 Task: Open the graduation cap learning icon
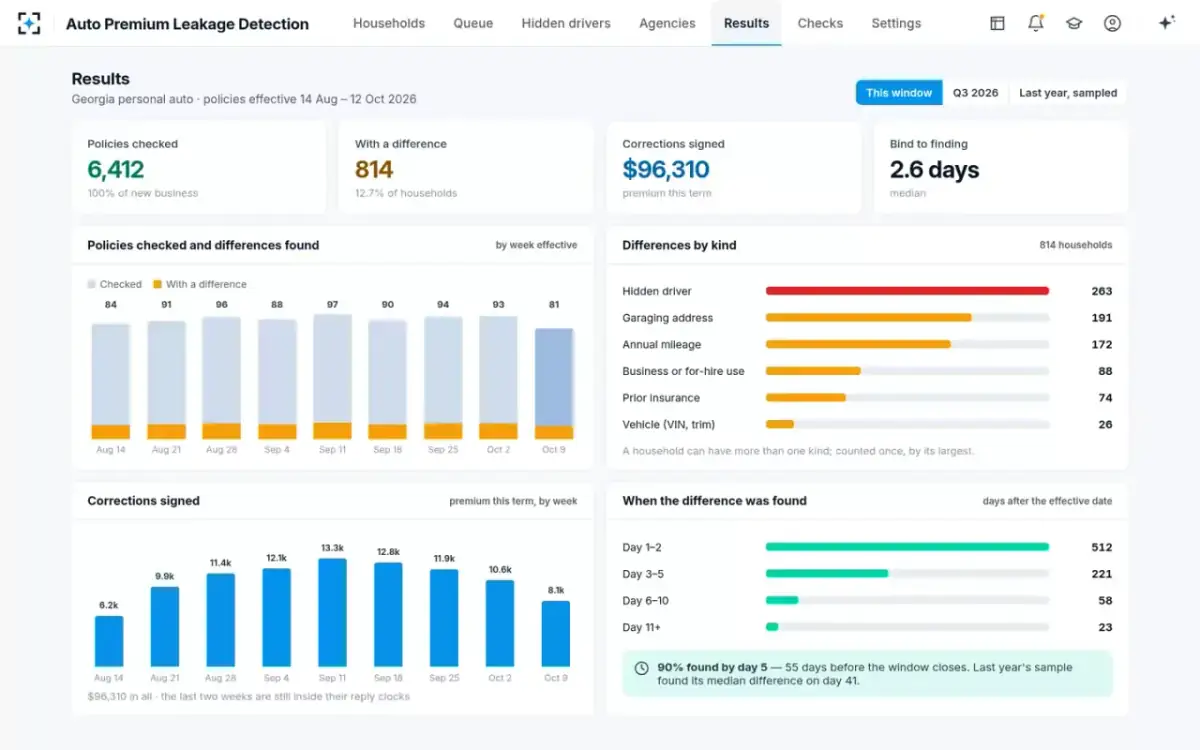1074,23
